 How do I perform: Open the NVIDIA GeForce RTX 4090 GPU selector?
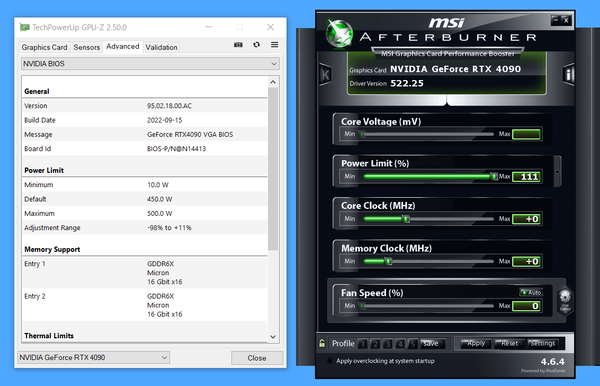tap(93, 357)
